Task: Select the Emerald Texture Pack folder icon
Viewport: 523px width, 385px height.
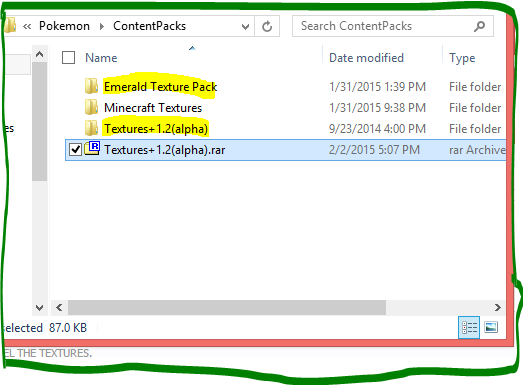Action: [x=91, y=86]
